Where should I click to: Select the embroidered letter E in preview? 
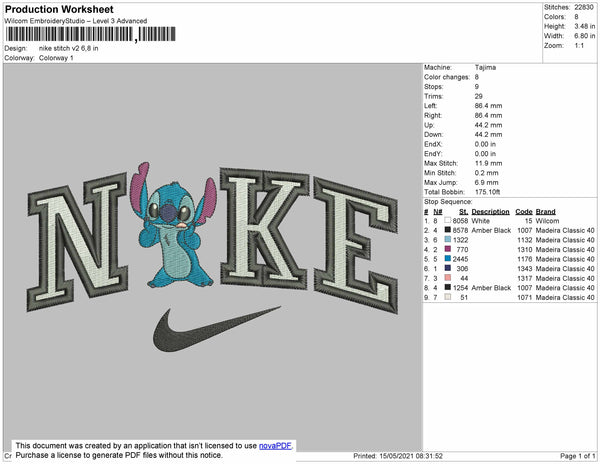[355, 245]
